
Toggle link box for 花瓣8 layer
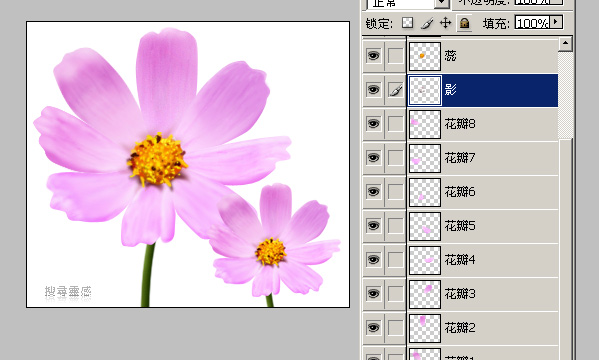(x=395, y=124)
